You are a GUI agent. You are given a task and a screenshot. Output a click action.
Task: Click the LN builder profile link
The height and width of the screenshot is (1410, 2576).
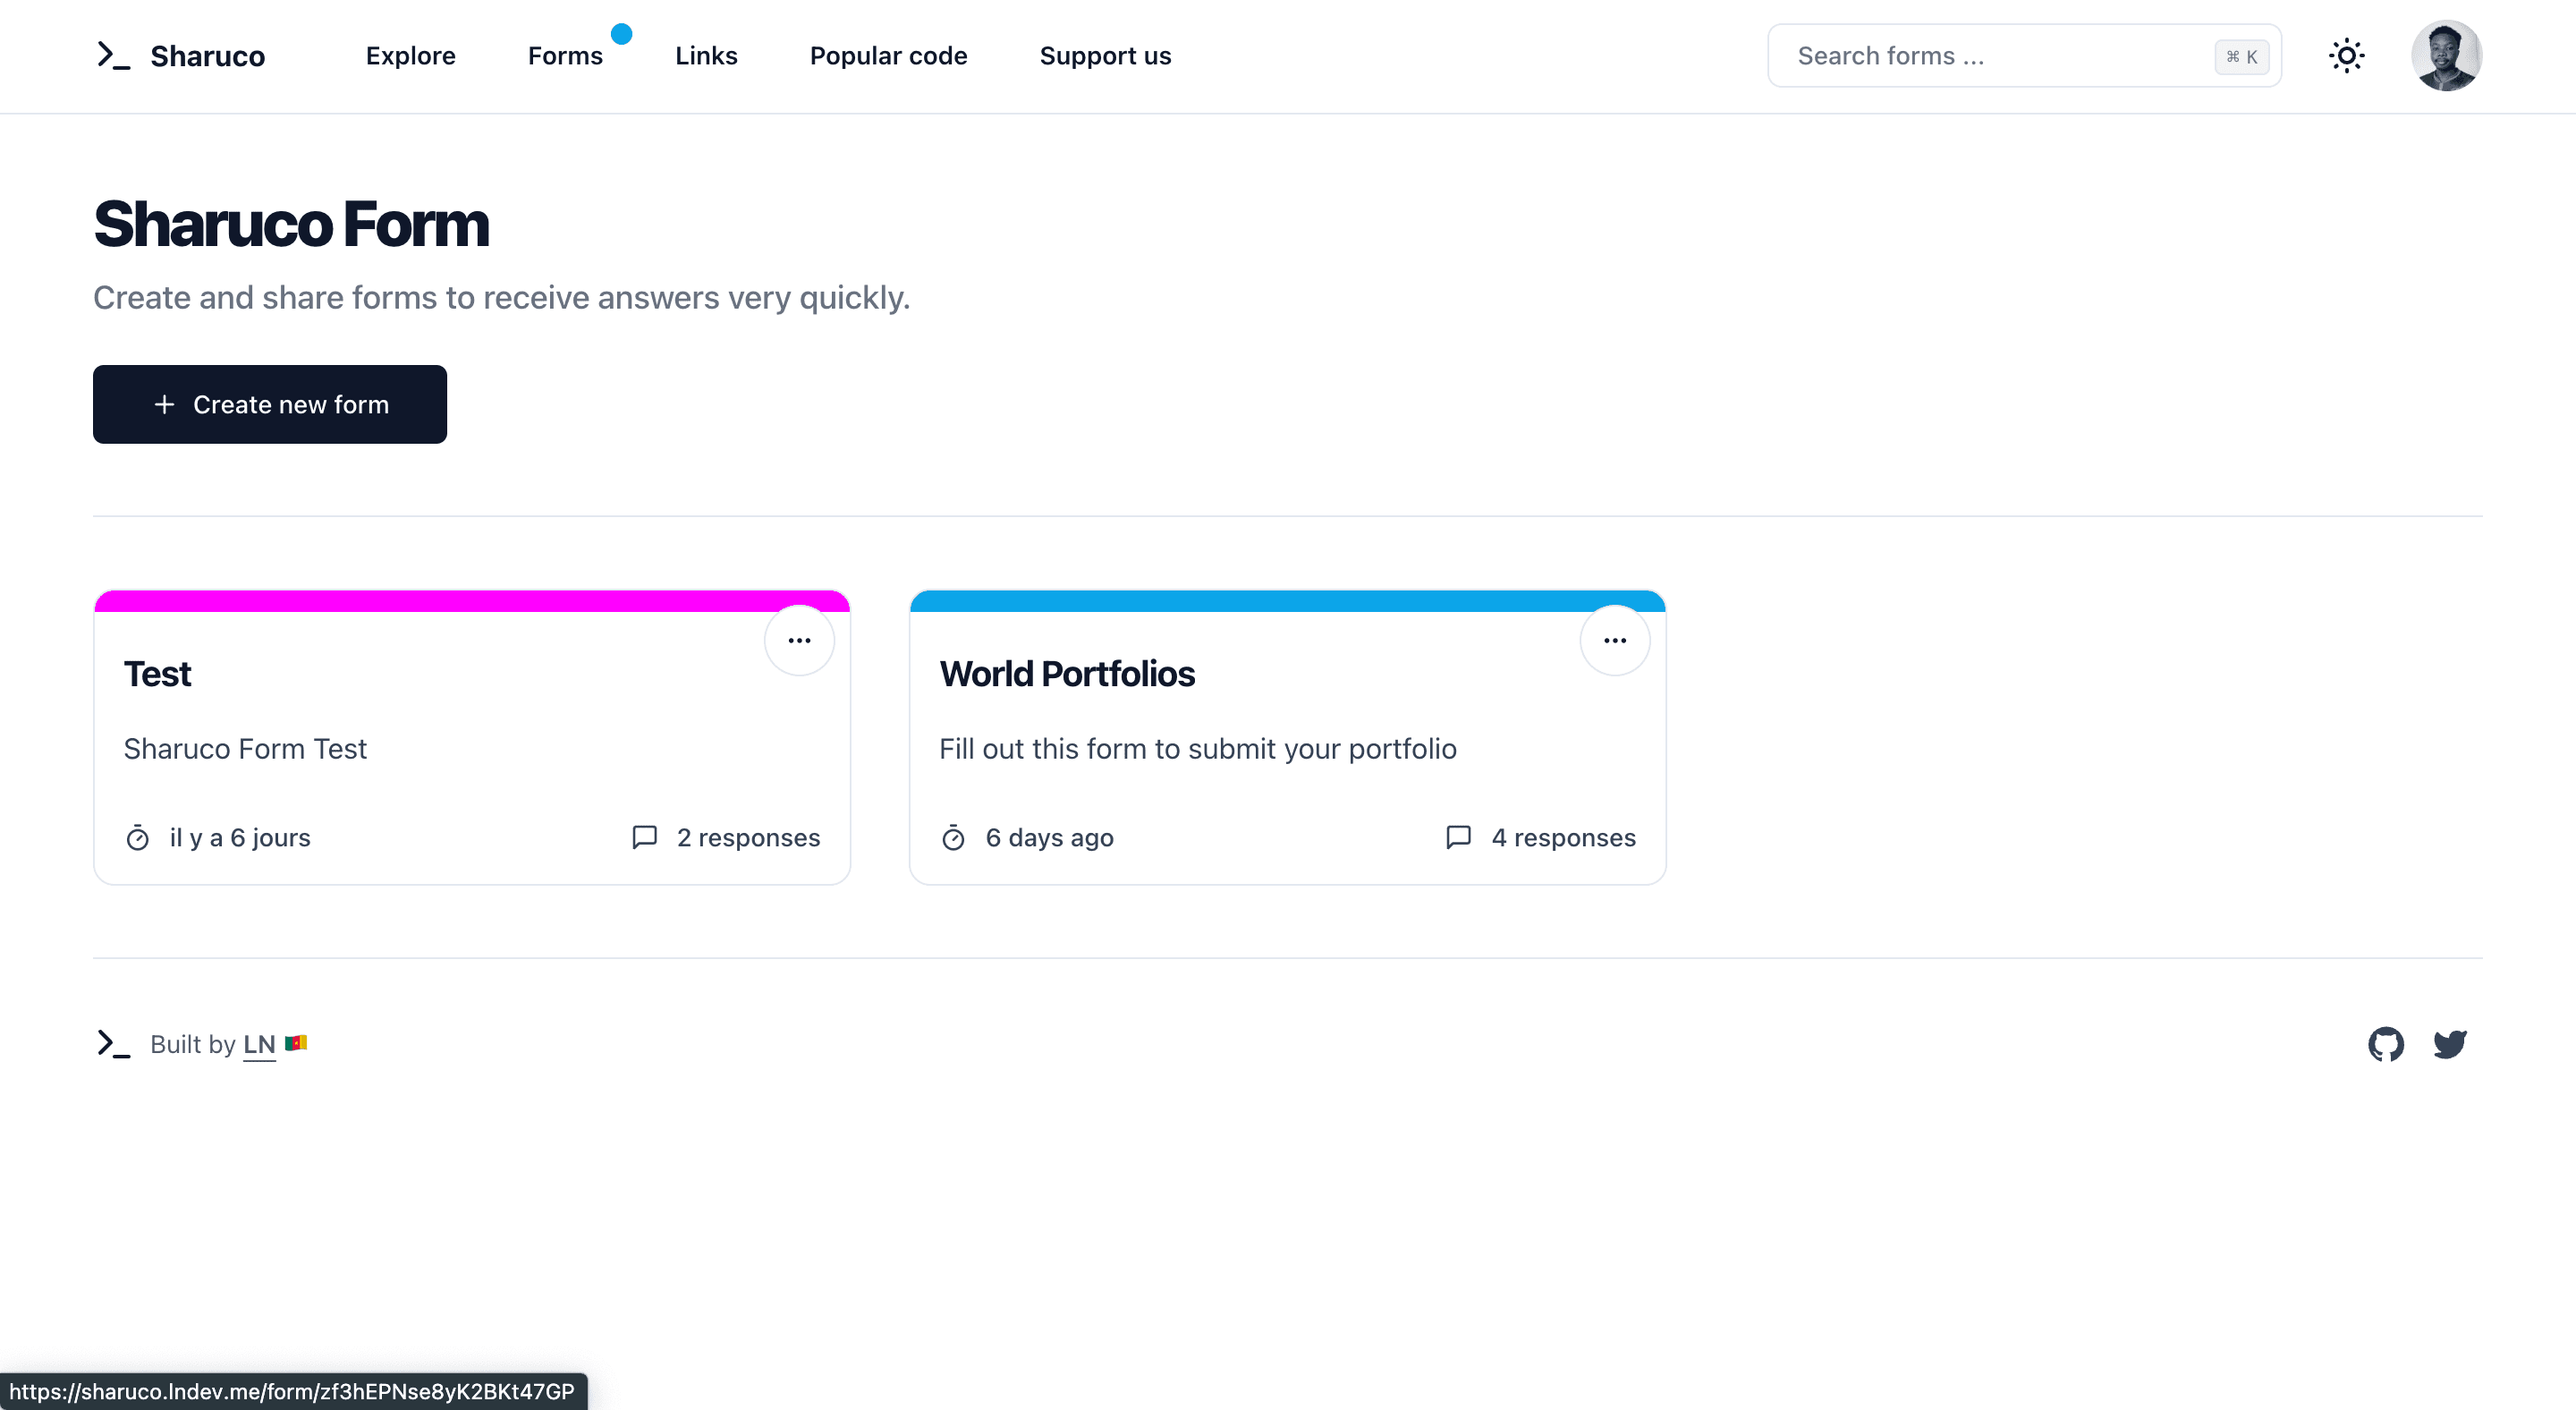click(262, 1043)
